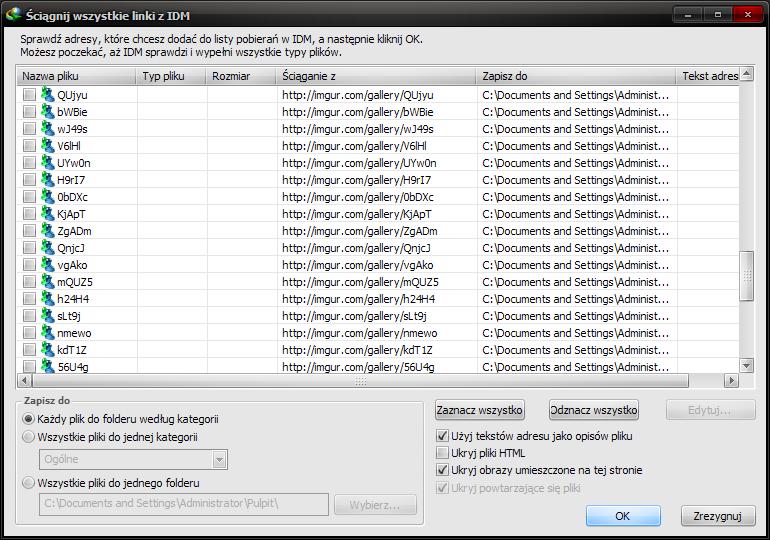Click the URL http://imgur.com/gallery/vgAko
770x540 pixels.
[358, 265]
